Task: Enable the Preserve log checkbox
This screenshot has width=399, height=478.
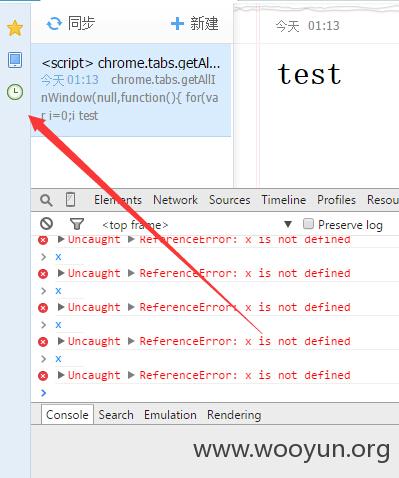Action: 308,224
